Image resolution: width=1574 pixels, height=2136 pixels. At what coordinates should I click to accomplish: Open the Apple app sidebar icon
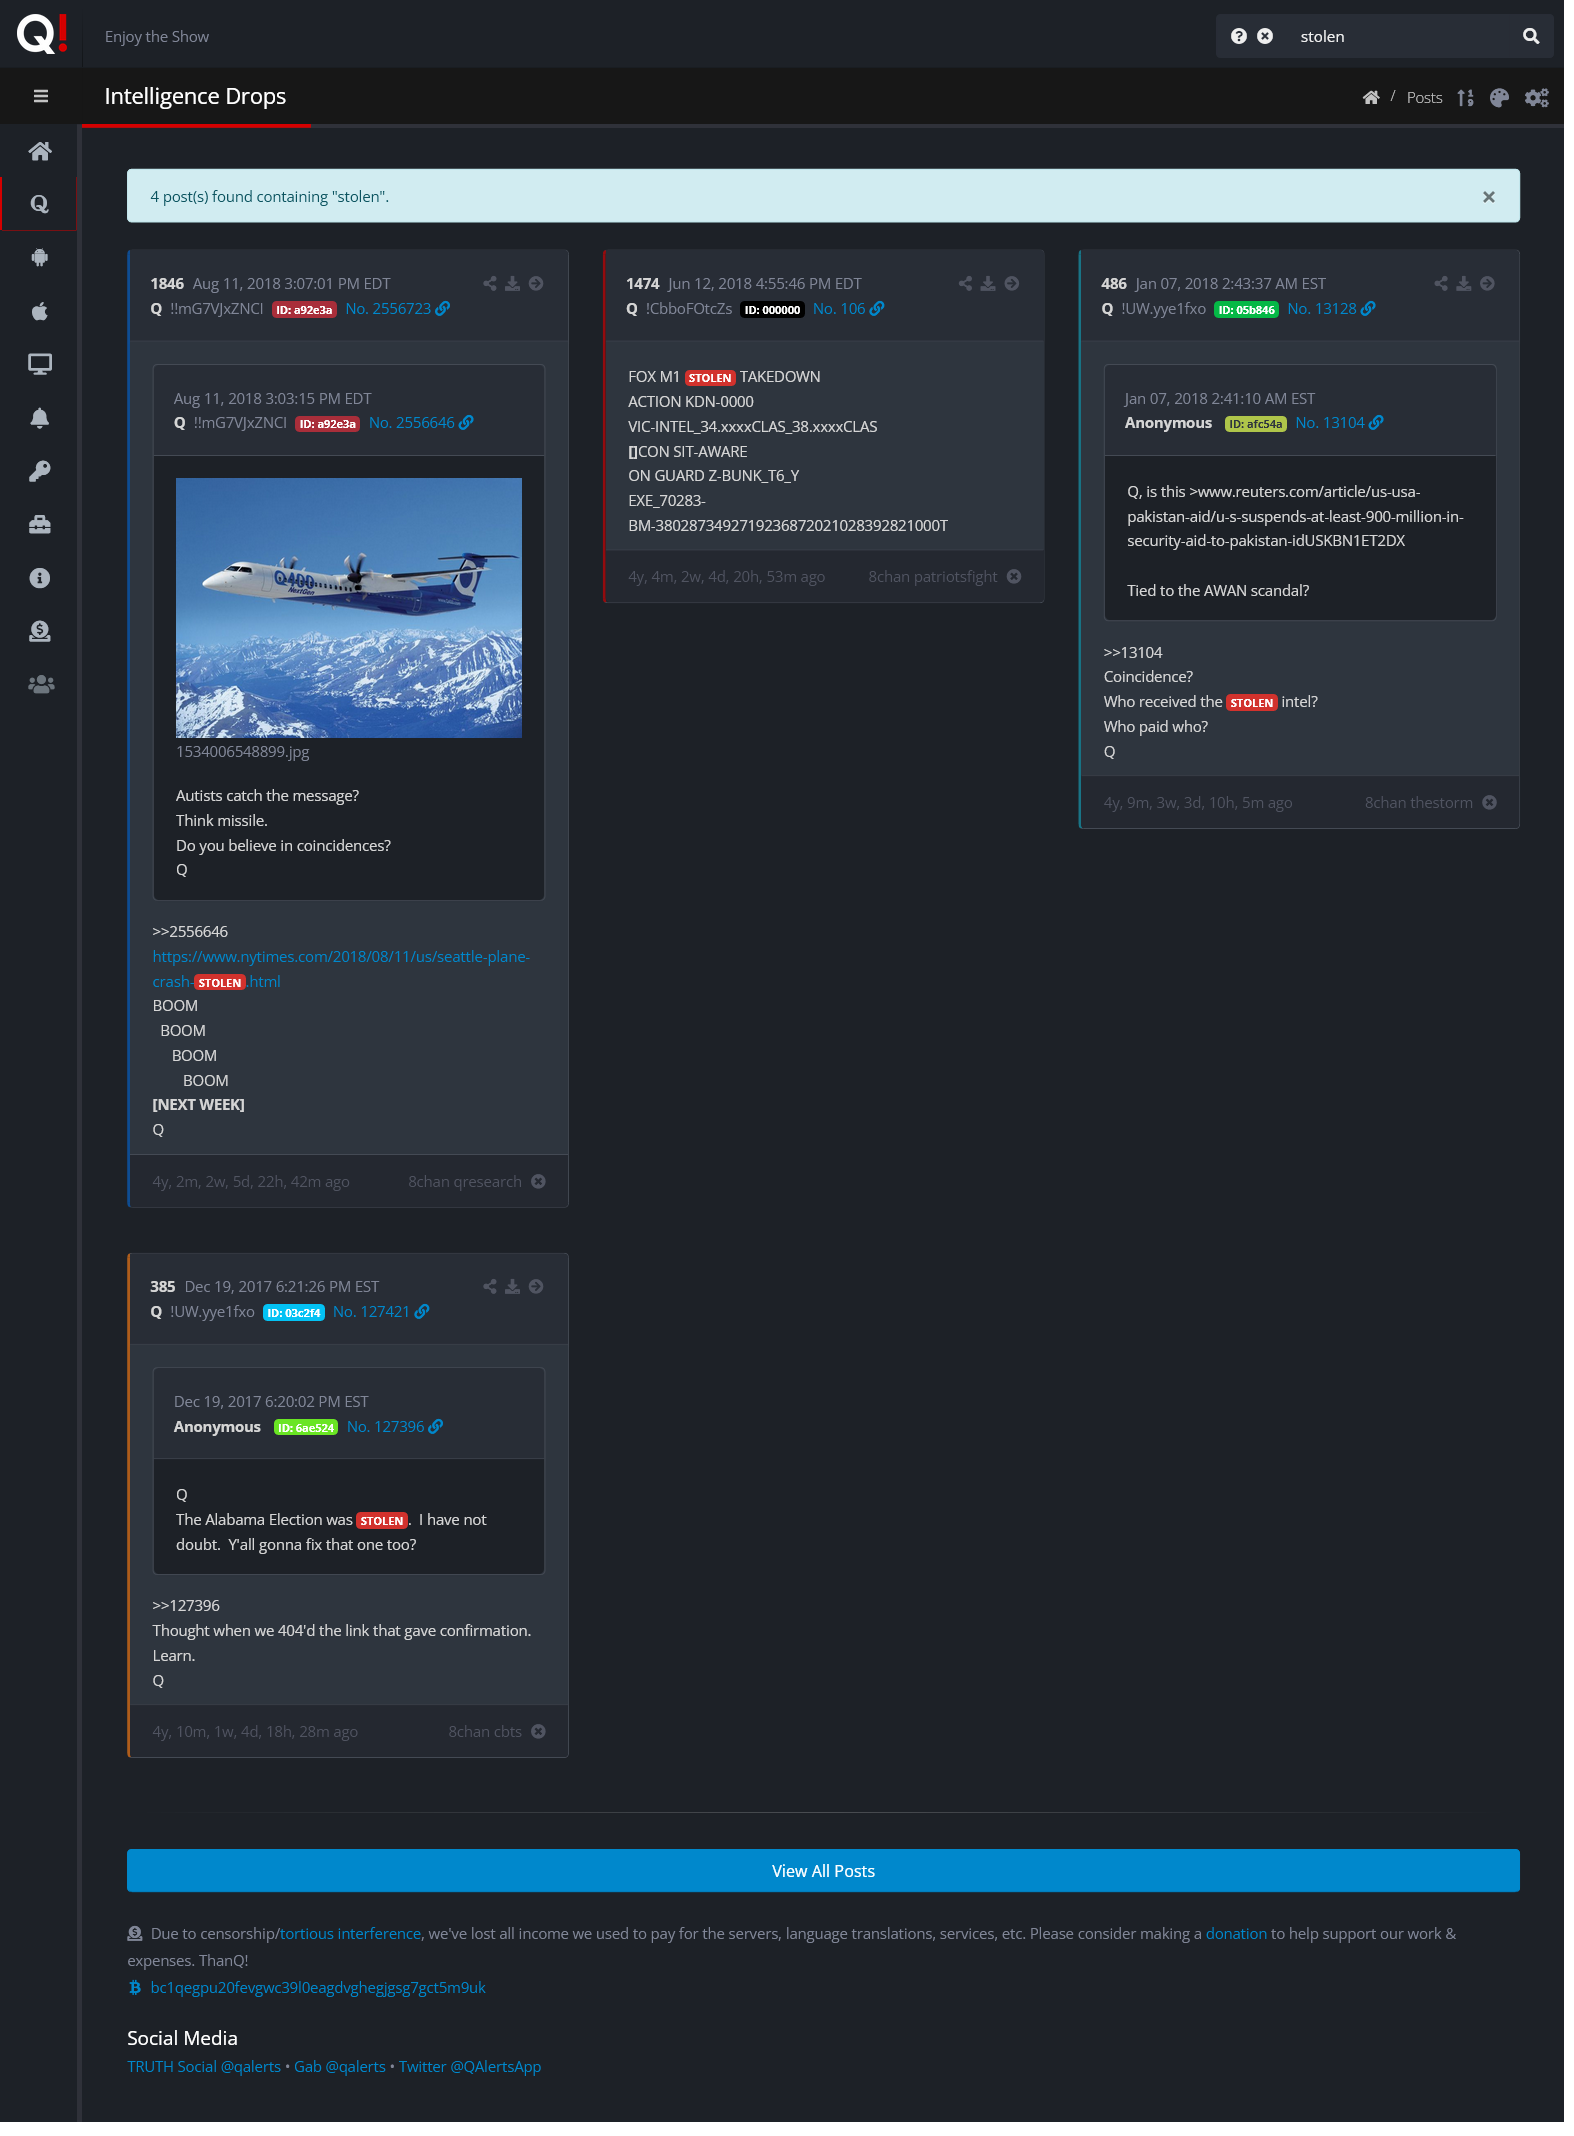point(40,311)
